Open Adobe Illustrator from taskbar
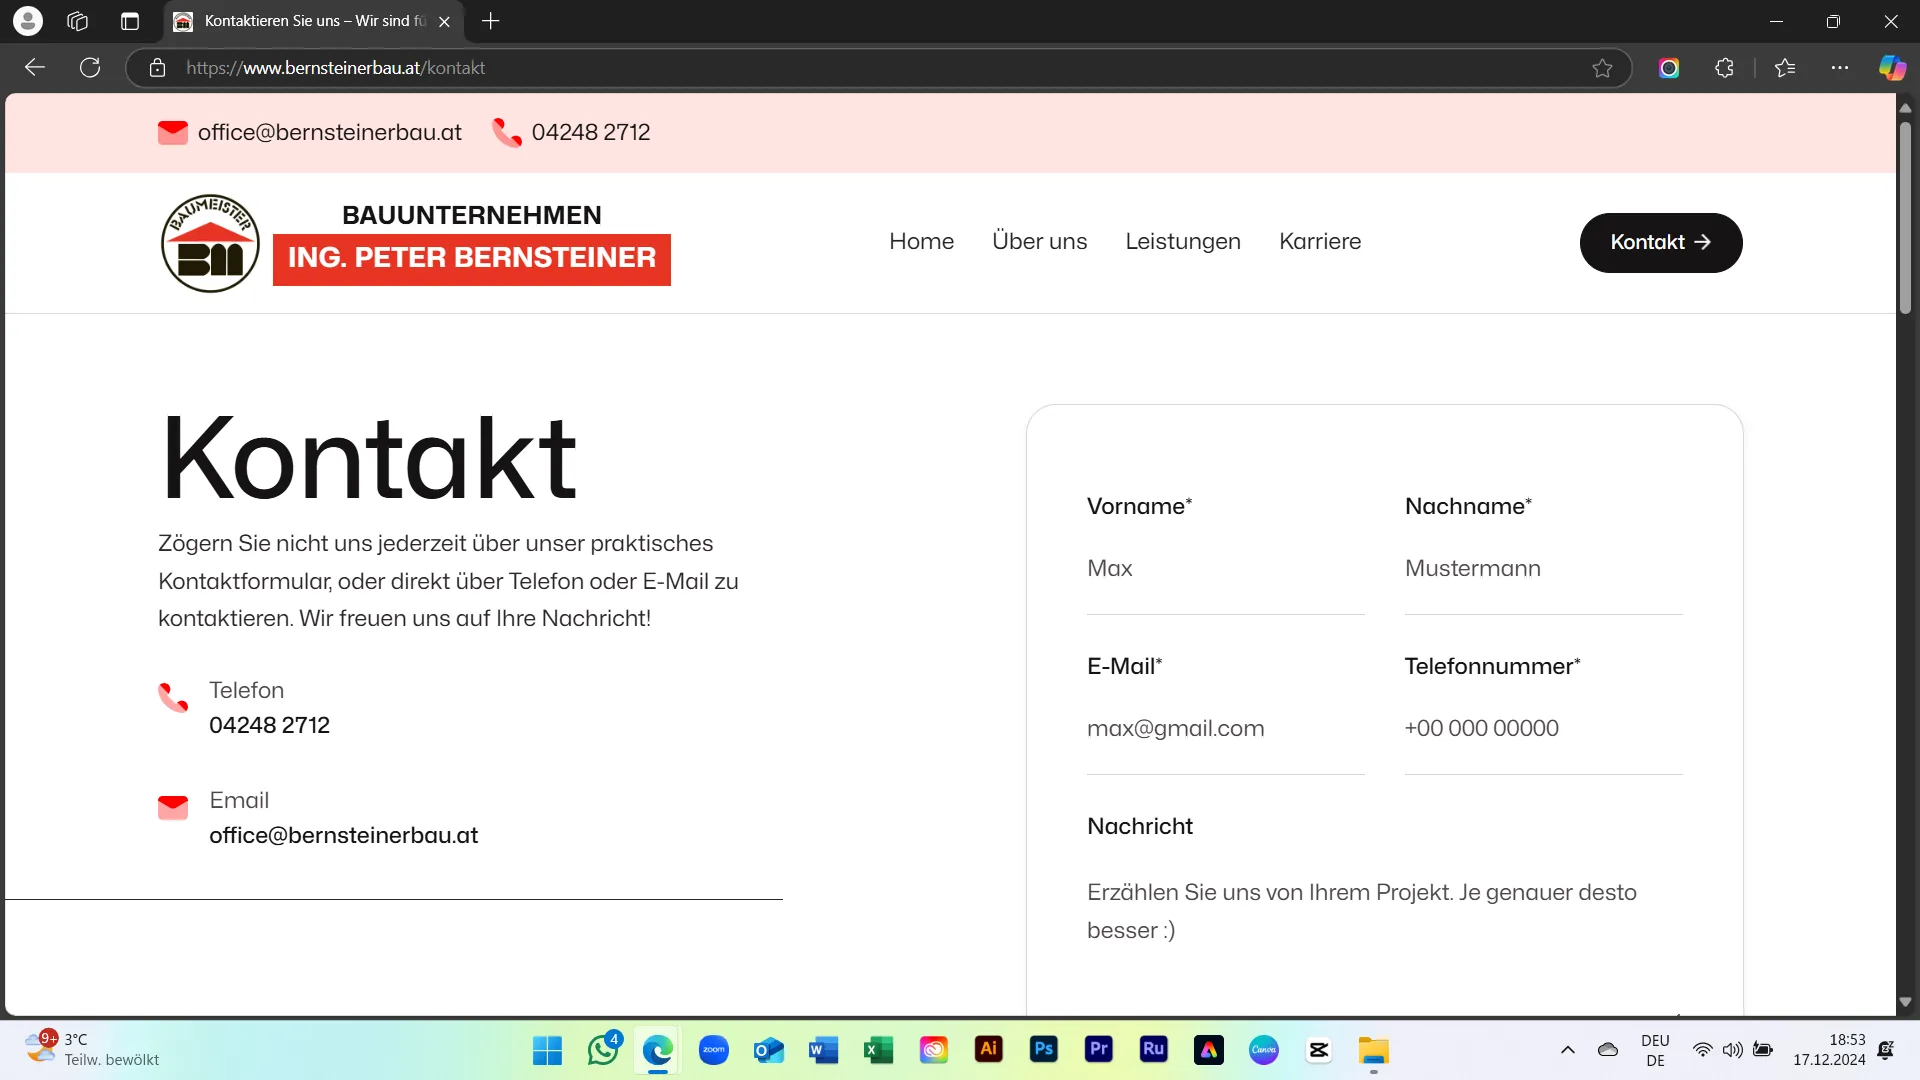The height and width of the screenshot is (1080, 1920). click(988, 1050)
